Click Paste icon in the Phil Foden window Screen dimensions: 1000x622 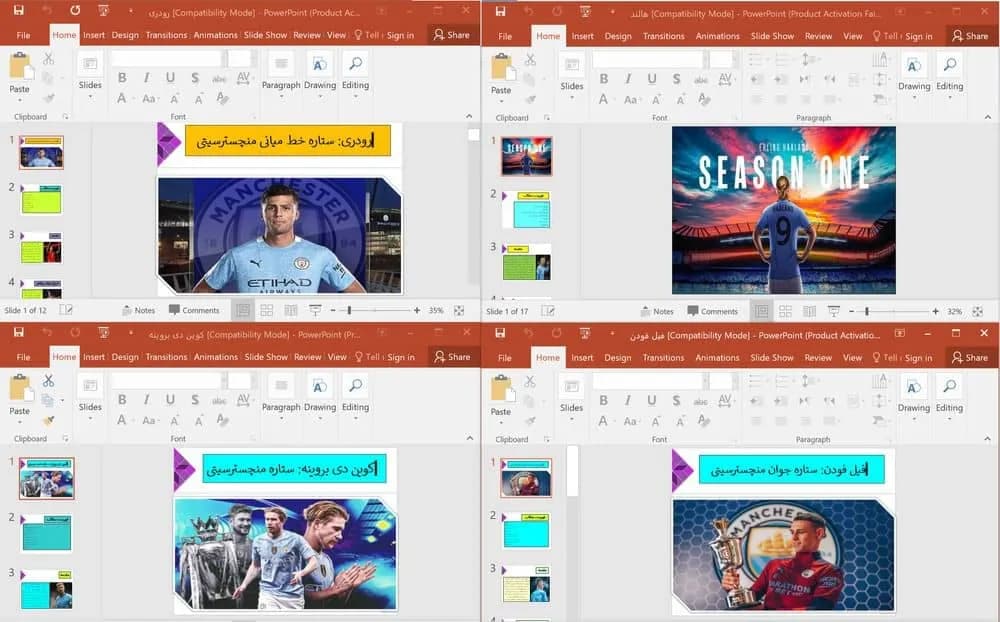[x=501, y=389]
